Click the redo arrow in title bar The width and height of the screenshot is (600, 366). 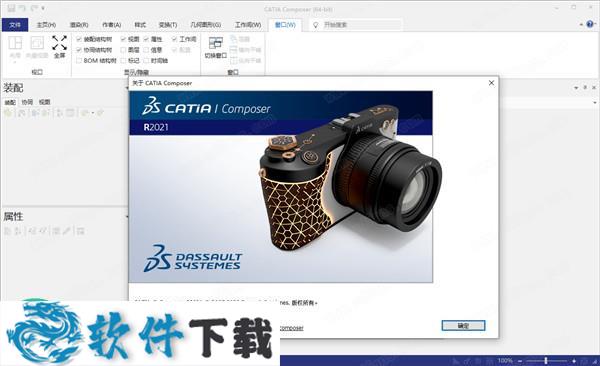[34, 8]
